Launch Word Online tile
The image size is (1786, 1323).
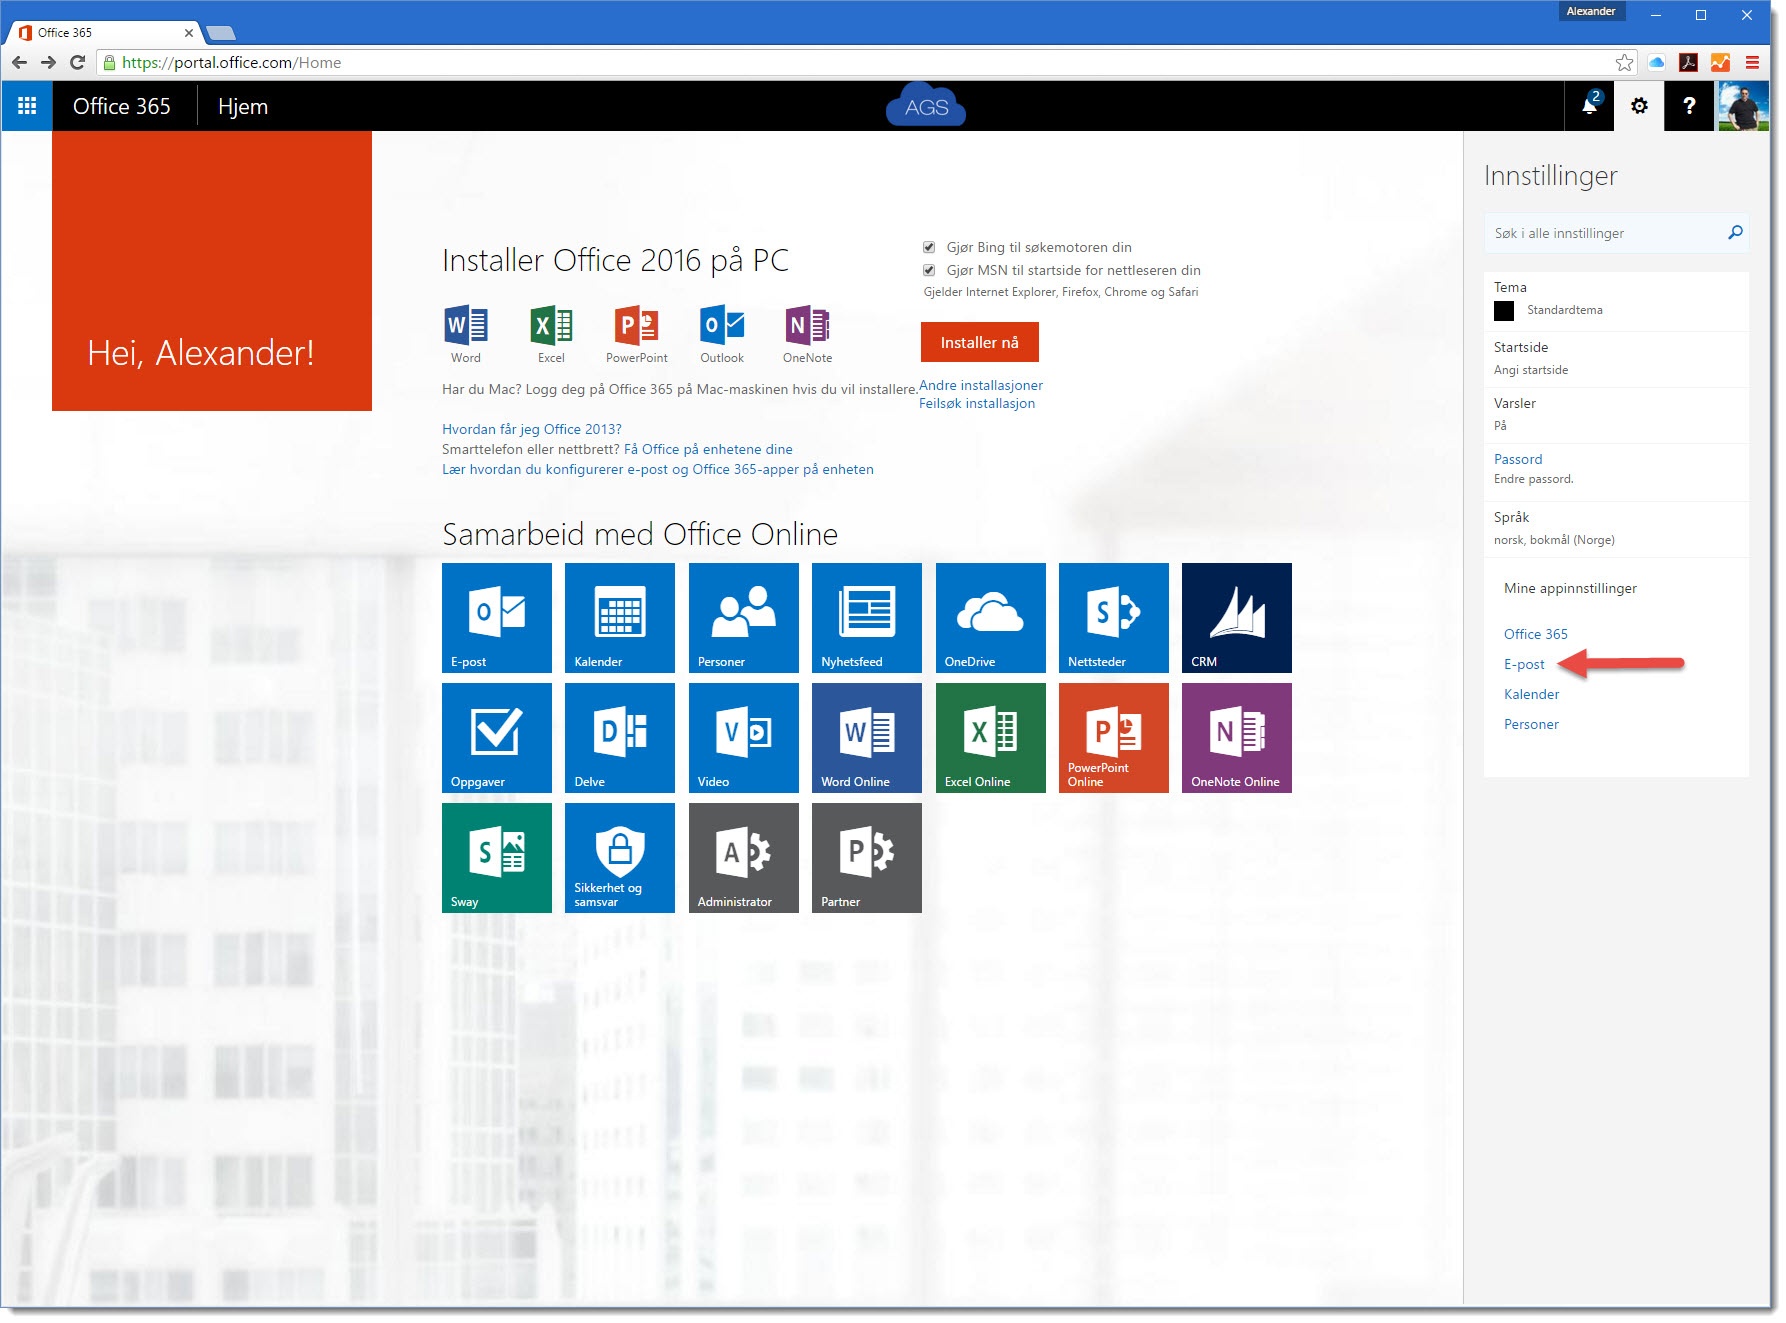867,738
